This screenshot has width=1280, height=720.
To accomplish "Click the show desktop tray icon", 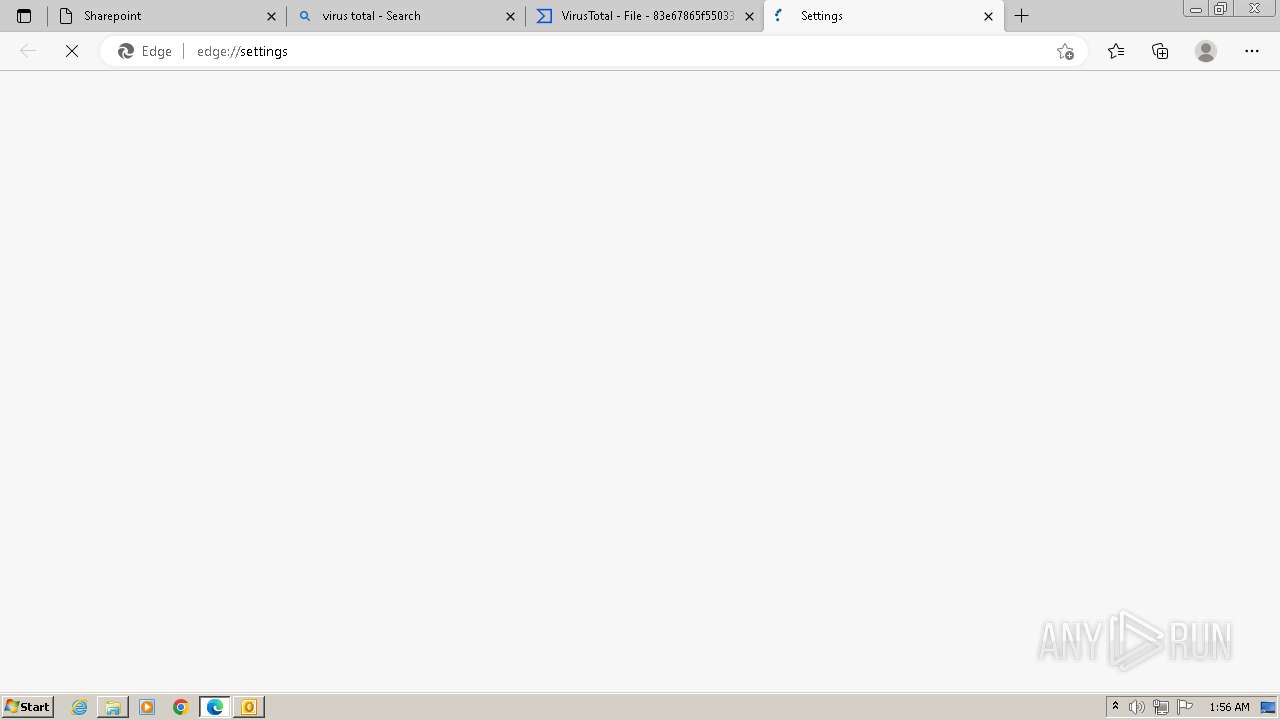I will (x=1268, y=707).
